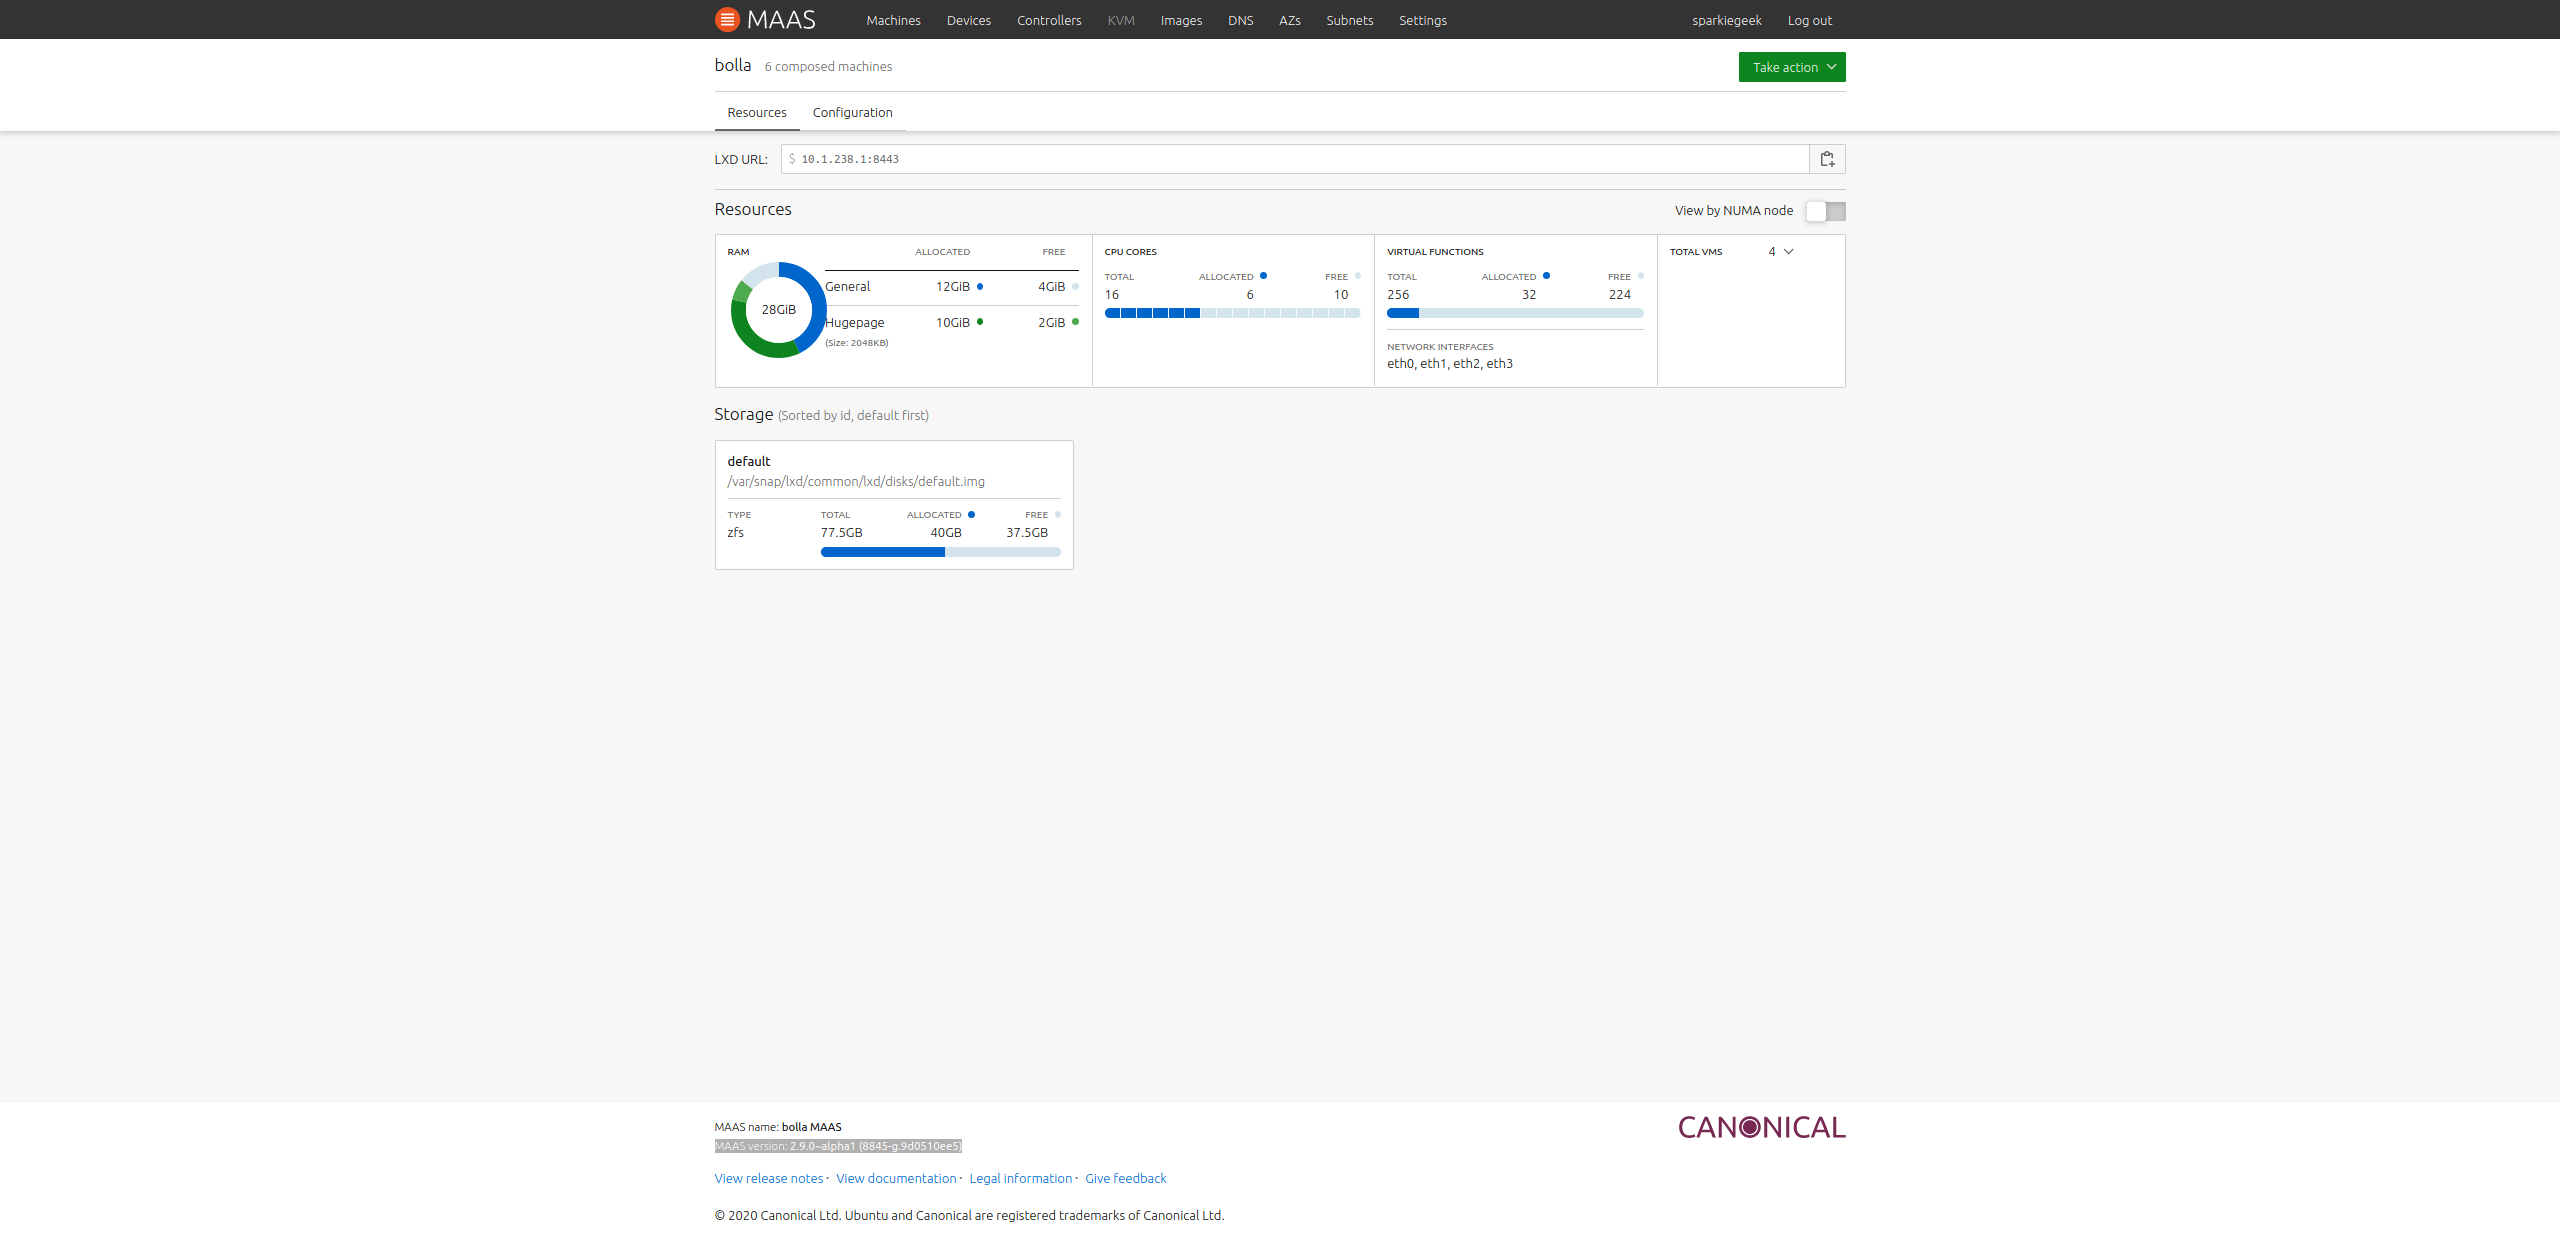Open the Machines navigation menu
The width and height of the screenshot is (2560, 1246).
click(892, 19)
